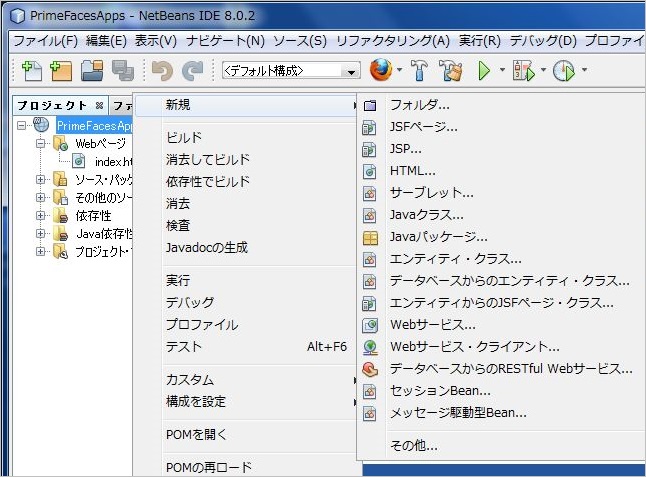Choose テスト Alt+F6 from the context menu
Screen dimensions: 646x477
coord(246,346)
